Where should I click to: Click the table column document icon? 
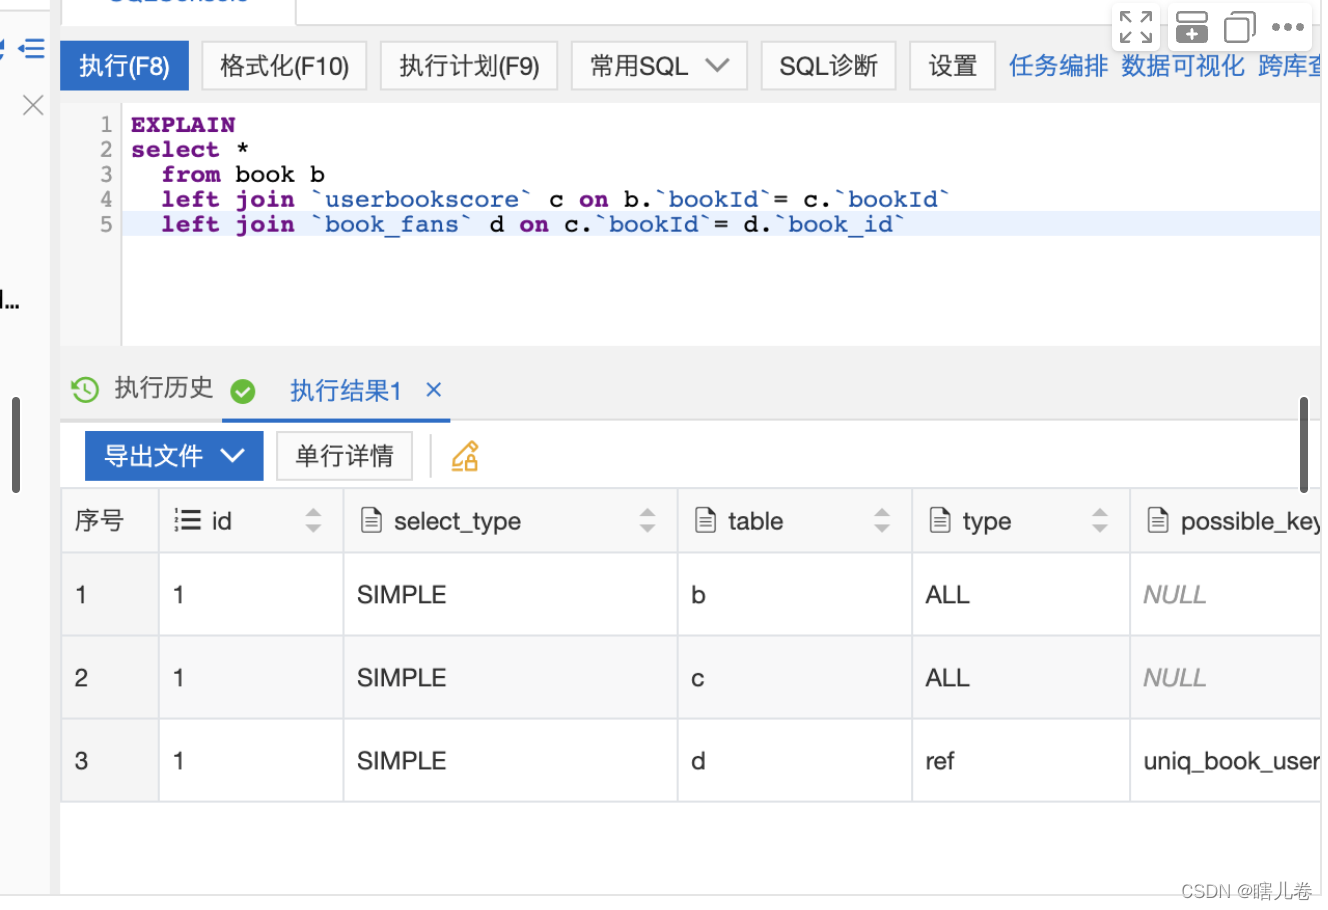coord(705,520)
